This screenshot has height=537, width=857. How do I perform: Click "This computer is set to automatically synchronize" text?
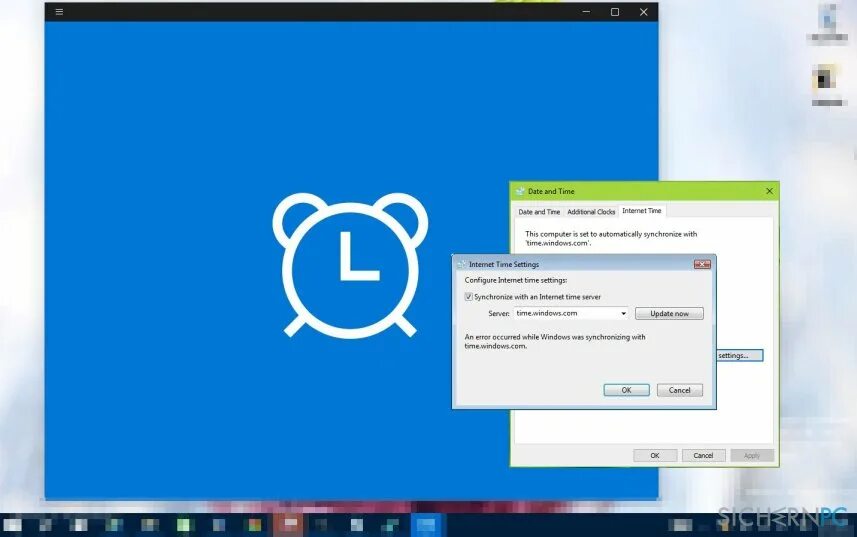pyautogui.click(x=611, y=239)
